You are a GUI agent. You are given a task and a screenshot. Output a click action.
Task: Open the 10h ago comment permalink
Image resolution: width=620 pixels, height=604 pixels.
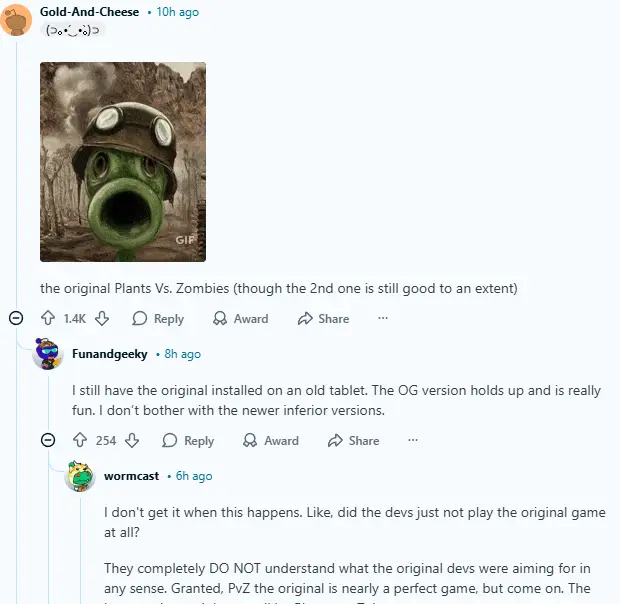[x=178, y=12]
